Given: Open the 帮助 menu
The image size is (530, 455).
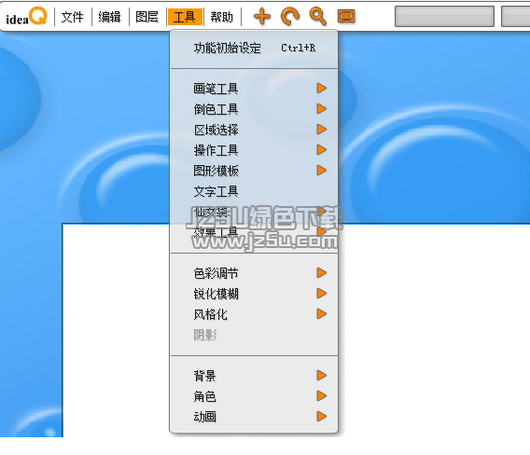Looking at the screenshot, I should [222, 17].
